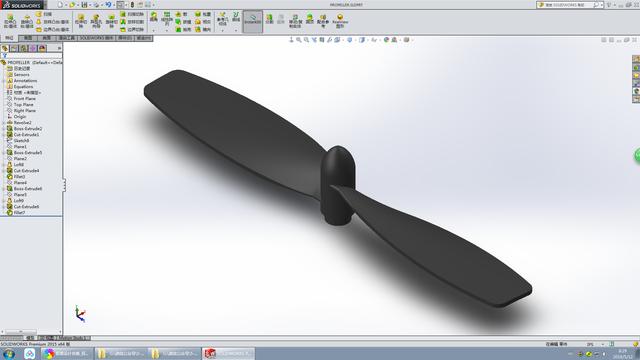Click the Undo arrow icon

click(108, 5)
